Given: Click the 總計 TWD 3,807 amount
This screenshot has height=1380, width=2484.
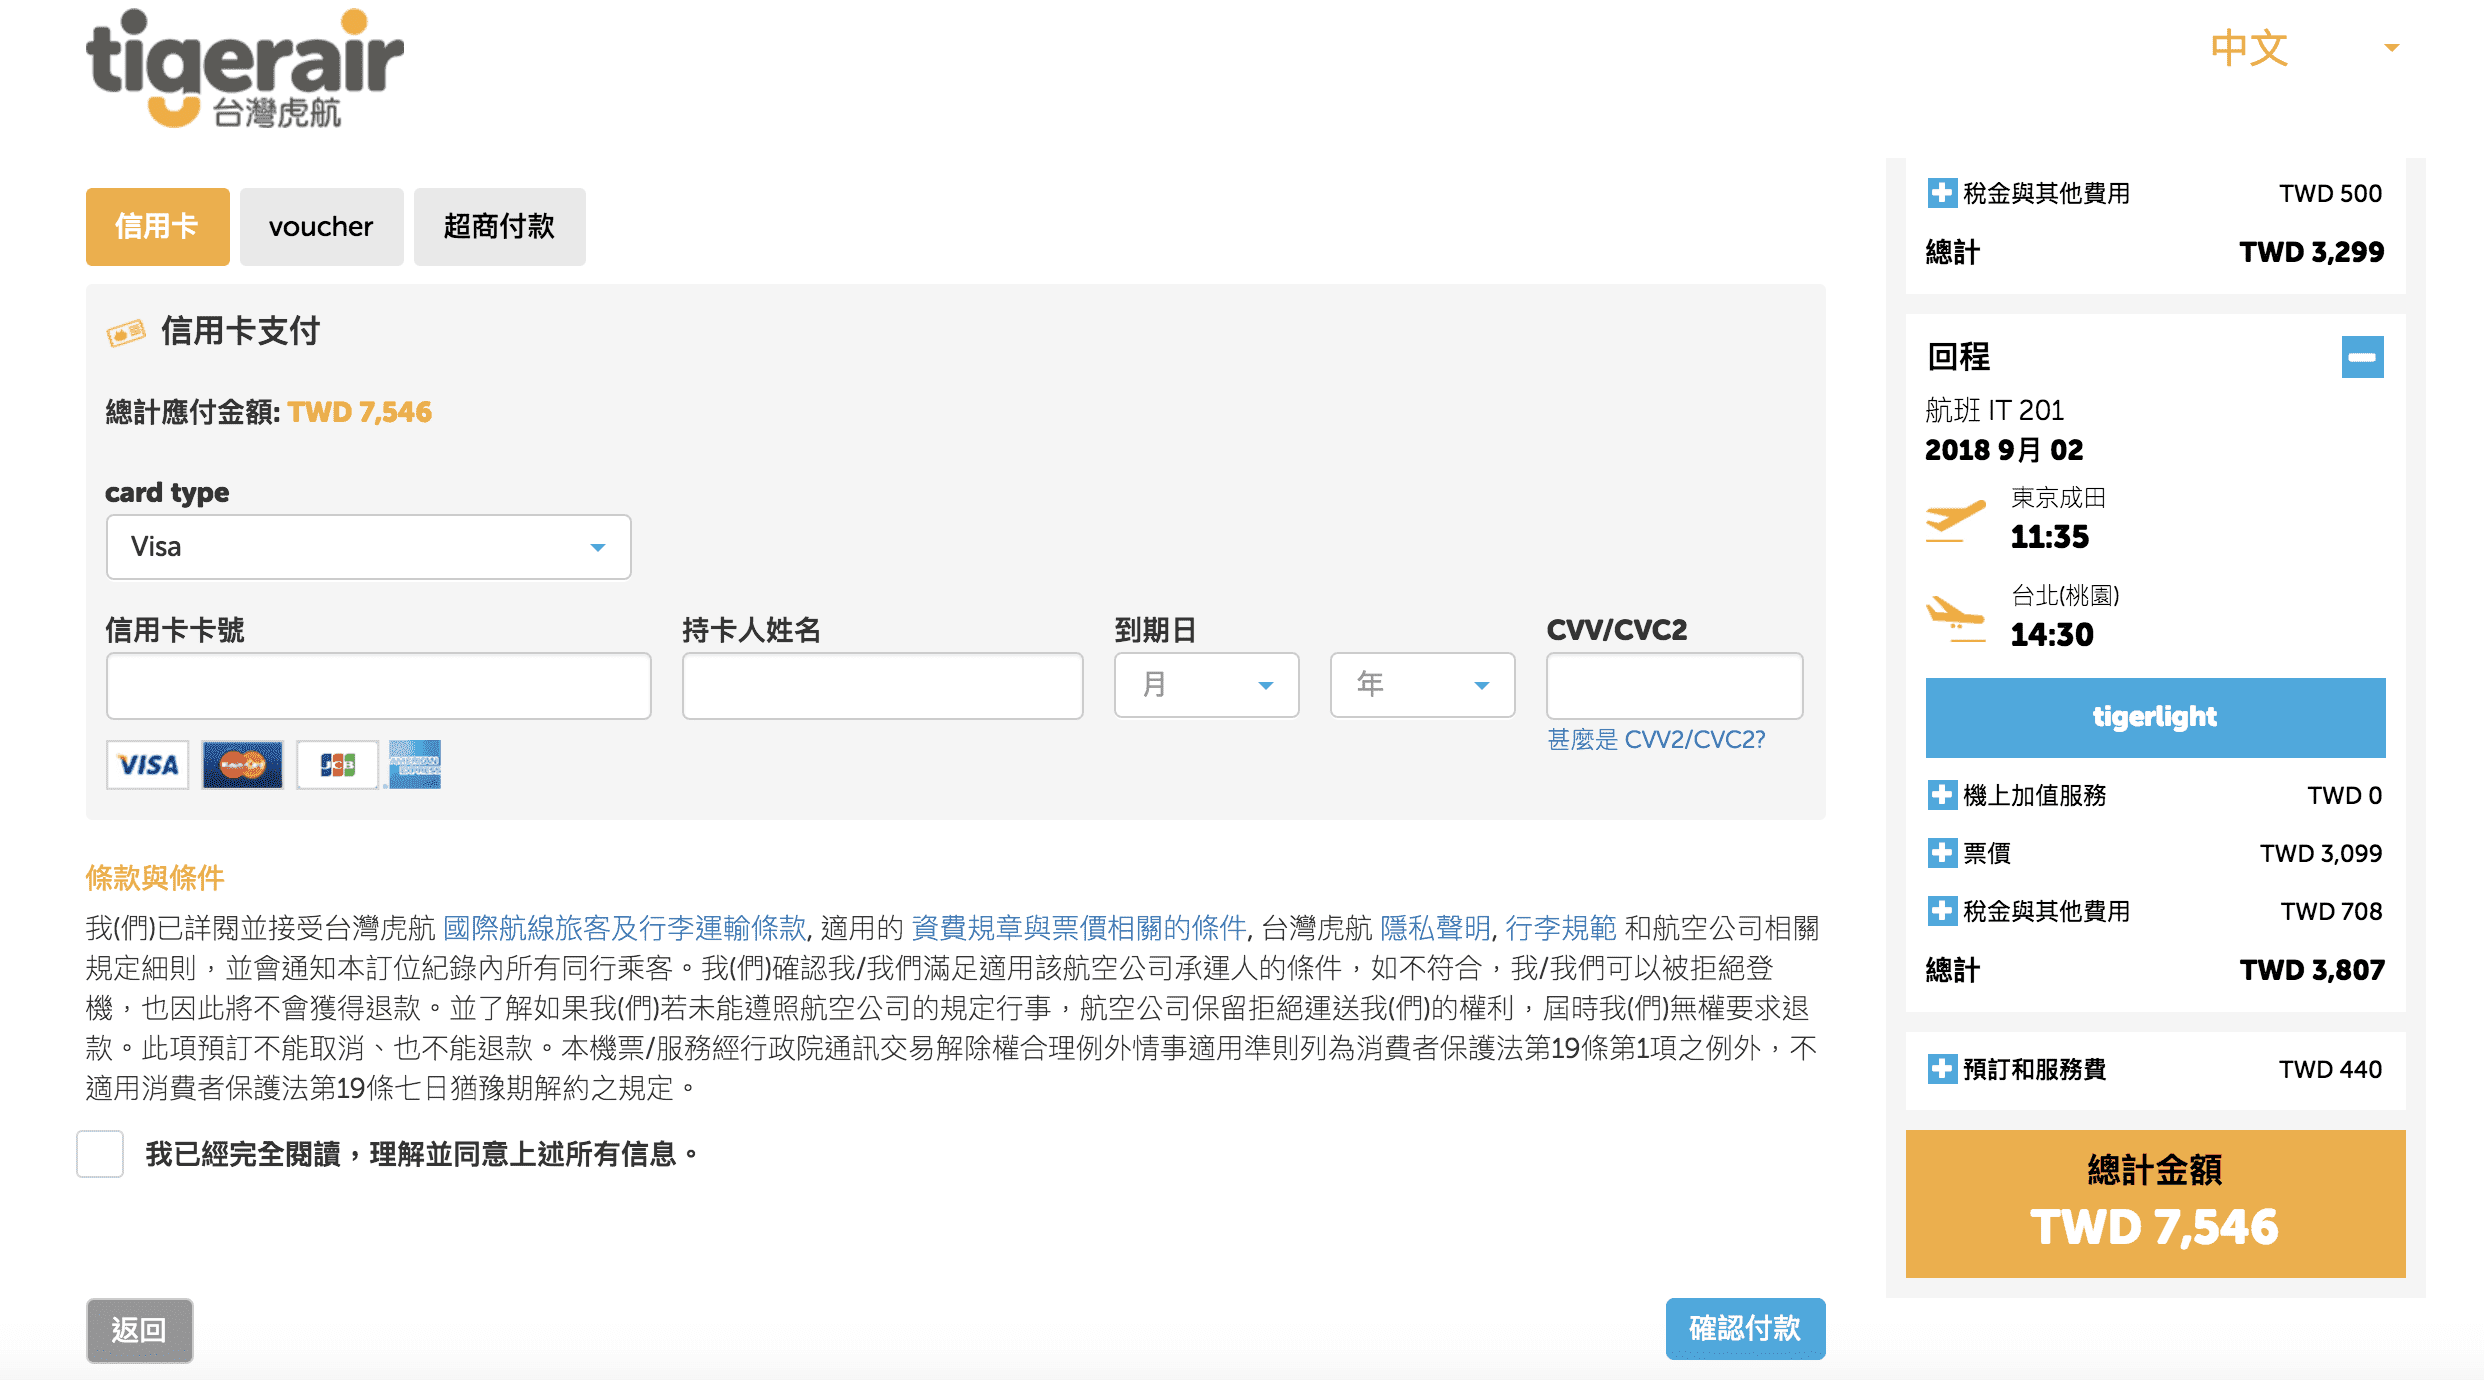Looking at the screenshot, I should [2312, 970].
